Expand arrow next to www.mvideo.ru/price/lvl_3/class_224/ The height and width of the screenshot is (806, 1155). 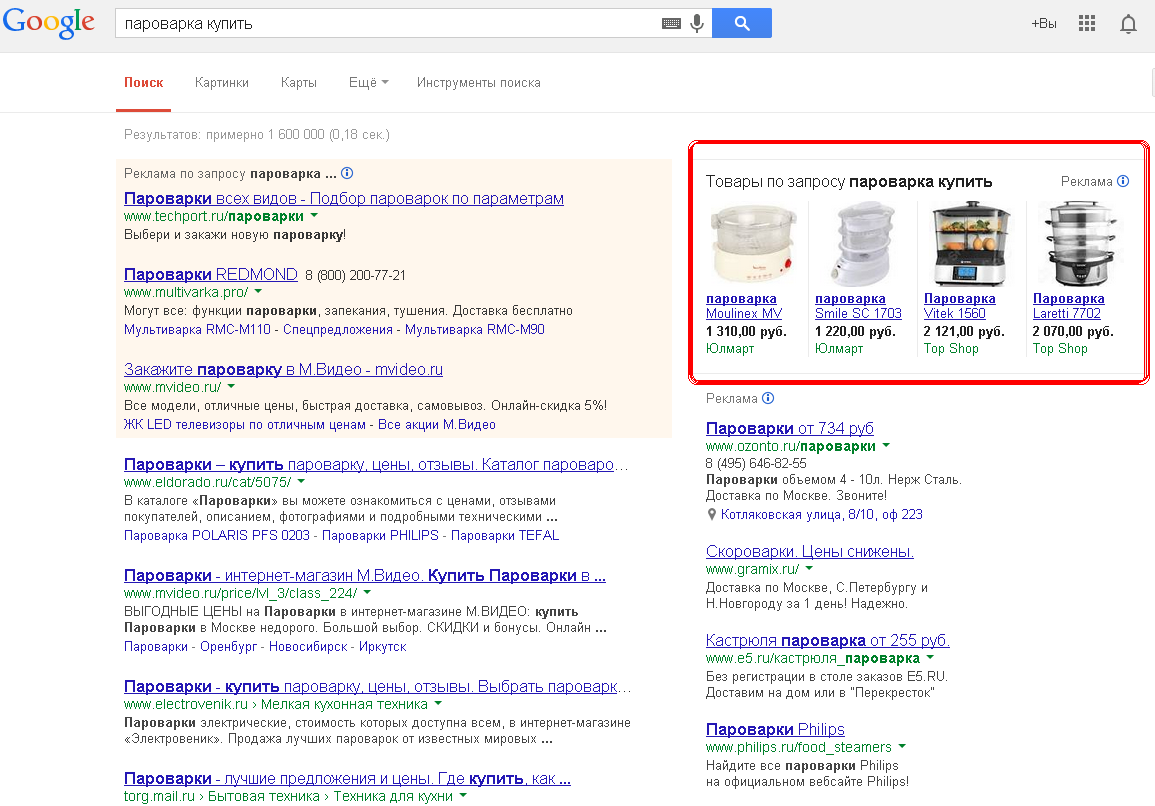(x=368, y=593)
